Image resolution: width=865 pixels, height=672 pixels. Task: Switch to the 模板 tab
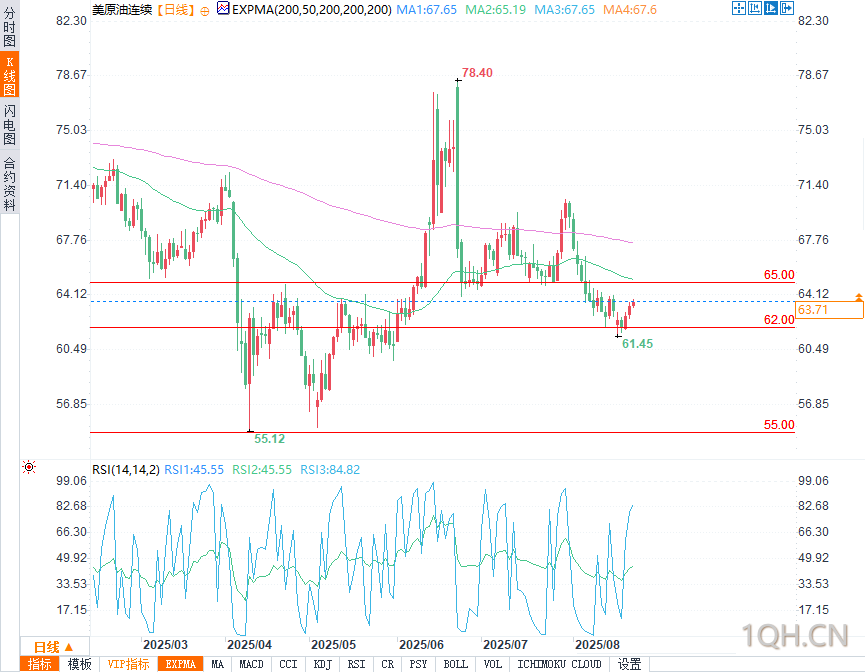pyautogui.click(x=79, y=664)
